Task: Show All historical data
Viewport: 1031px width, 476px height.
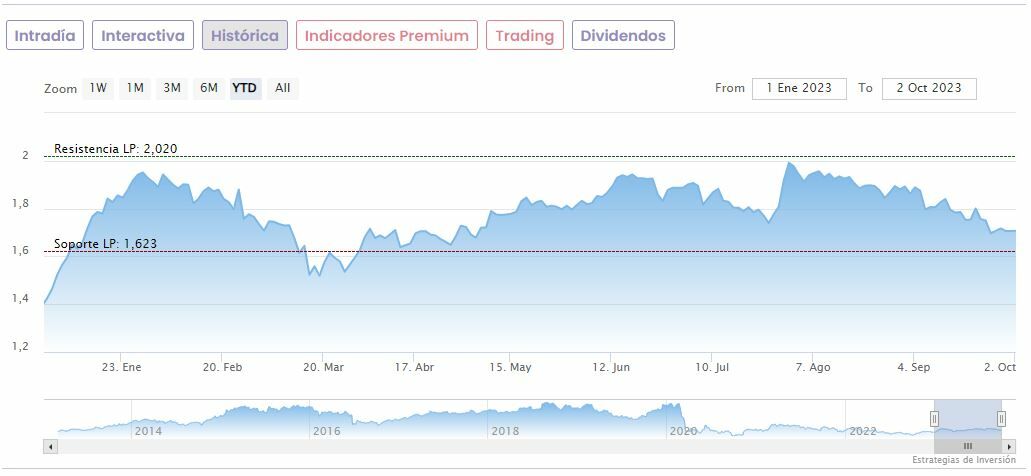Action: (x=283, y=88)
